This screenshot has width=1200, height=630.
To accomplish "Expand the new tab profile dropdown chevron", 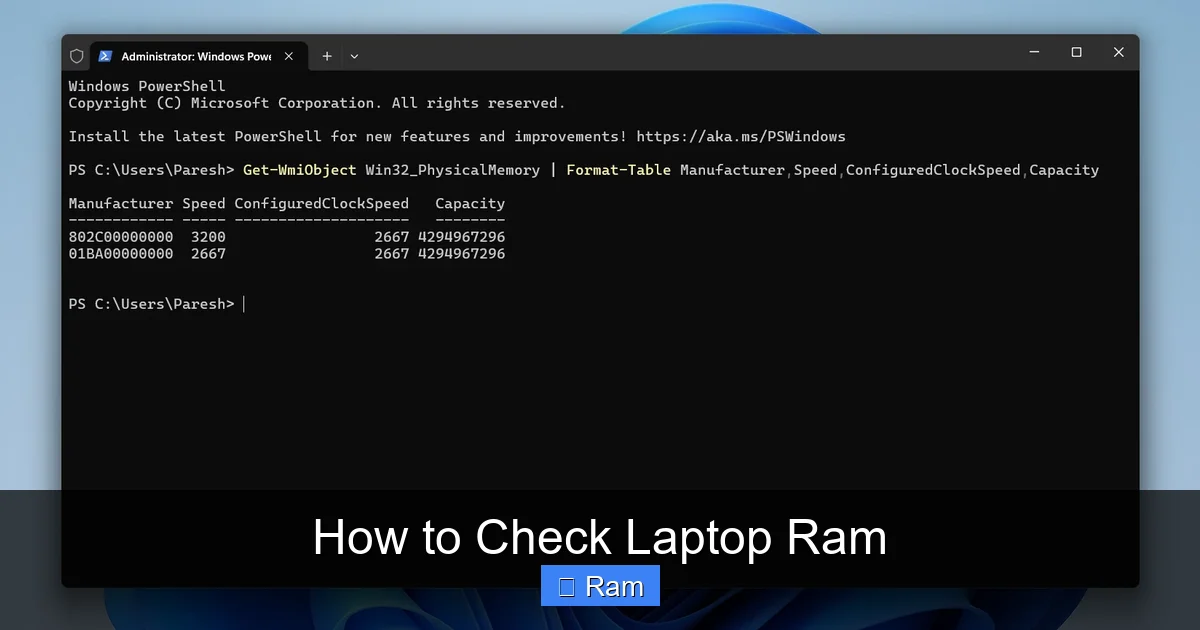I will [x=354, y=57].
